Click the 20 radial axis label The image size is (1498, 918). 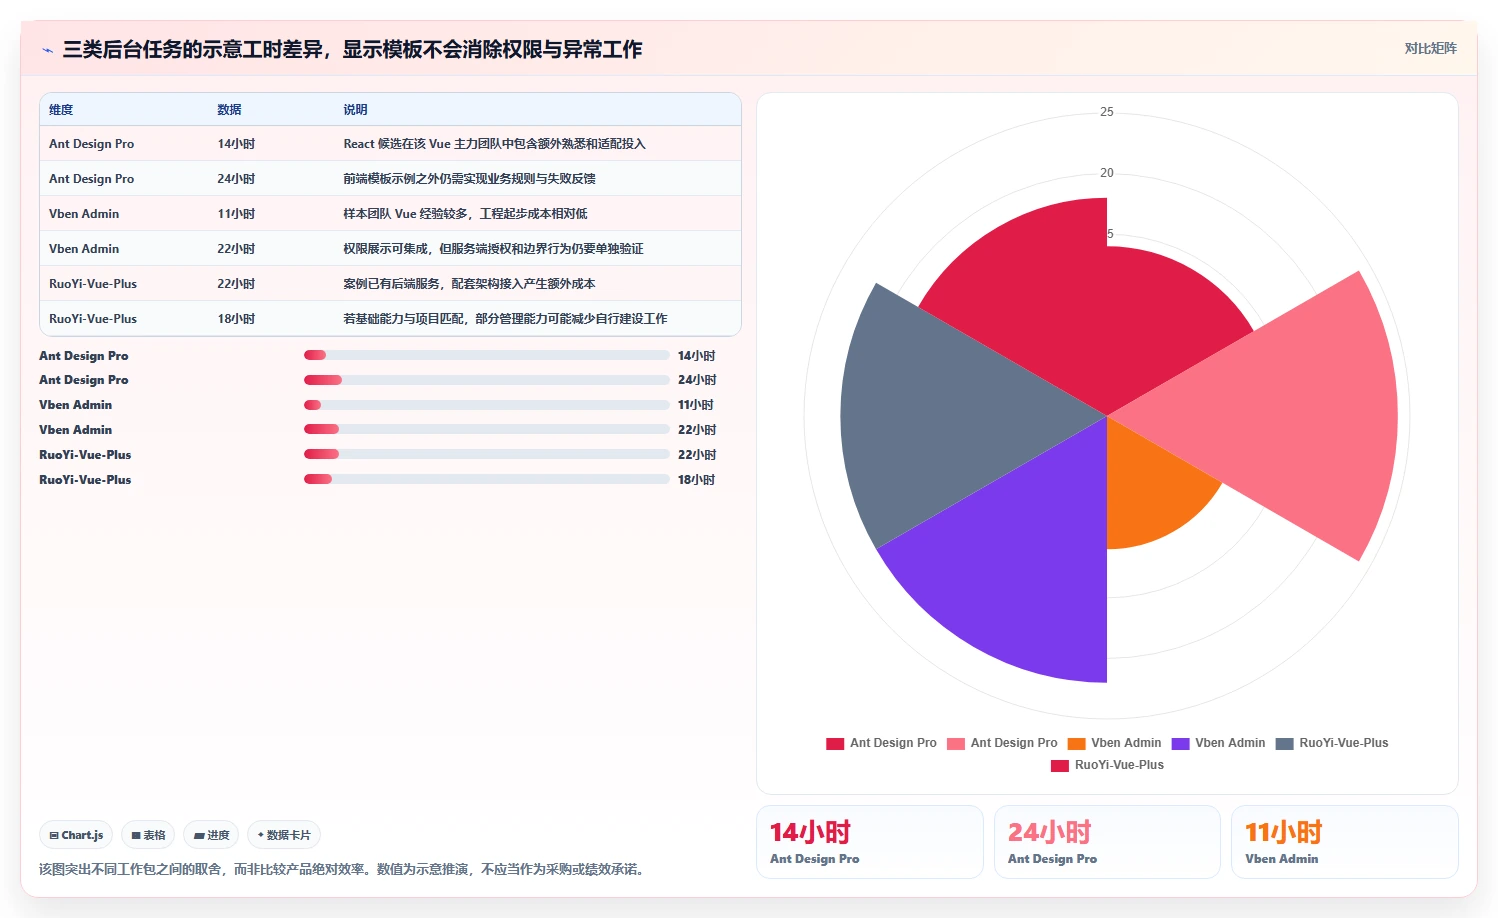[x=1107, y=173]
